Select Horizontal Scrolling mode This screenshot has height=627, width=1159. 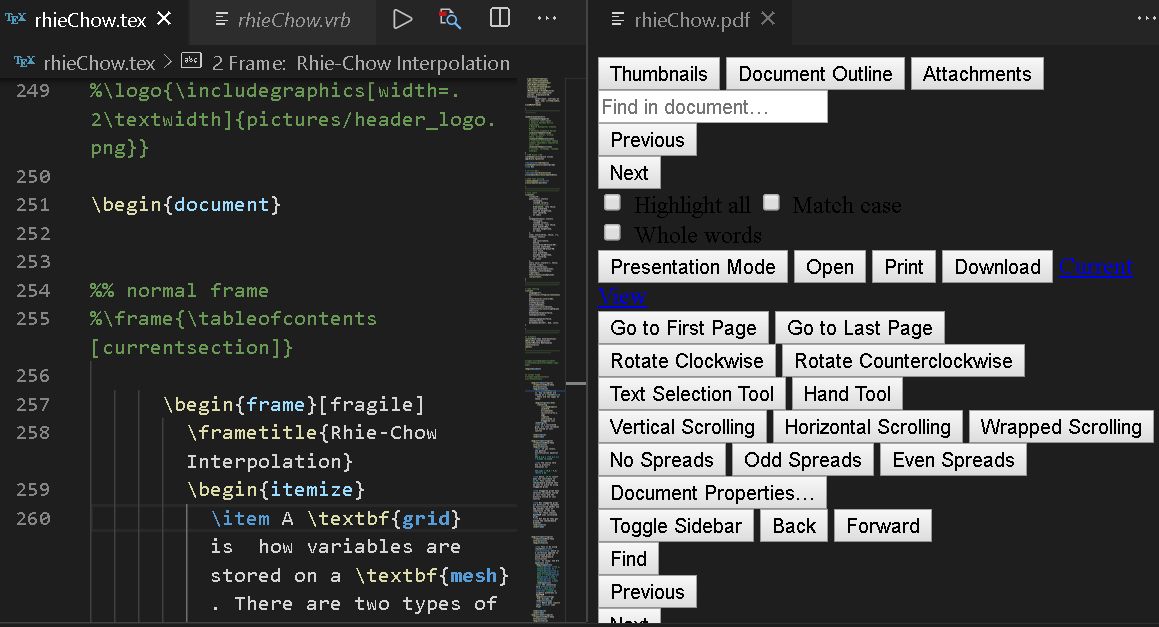(x=867, y=427)
